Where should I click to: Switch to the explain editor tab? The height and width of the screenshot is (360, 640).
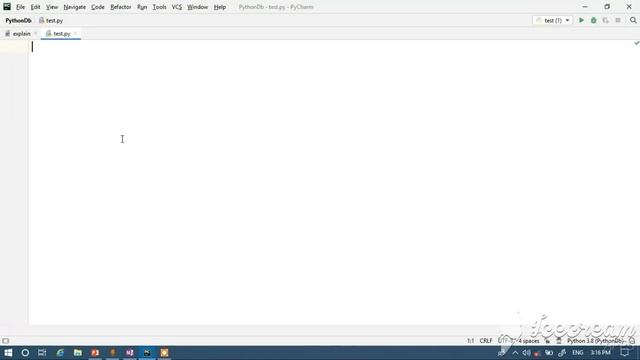coord(22,34)
